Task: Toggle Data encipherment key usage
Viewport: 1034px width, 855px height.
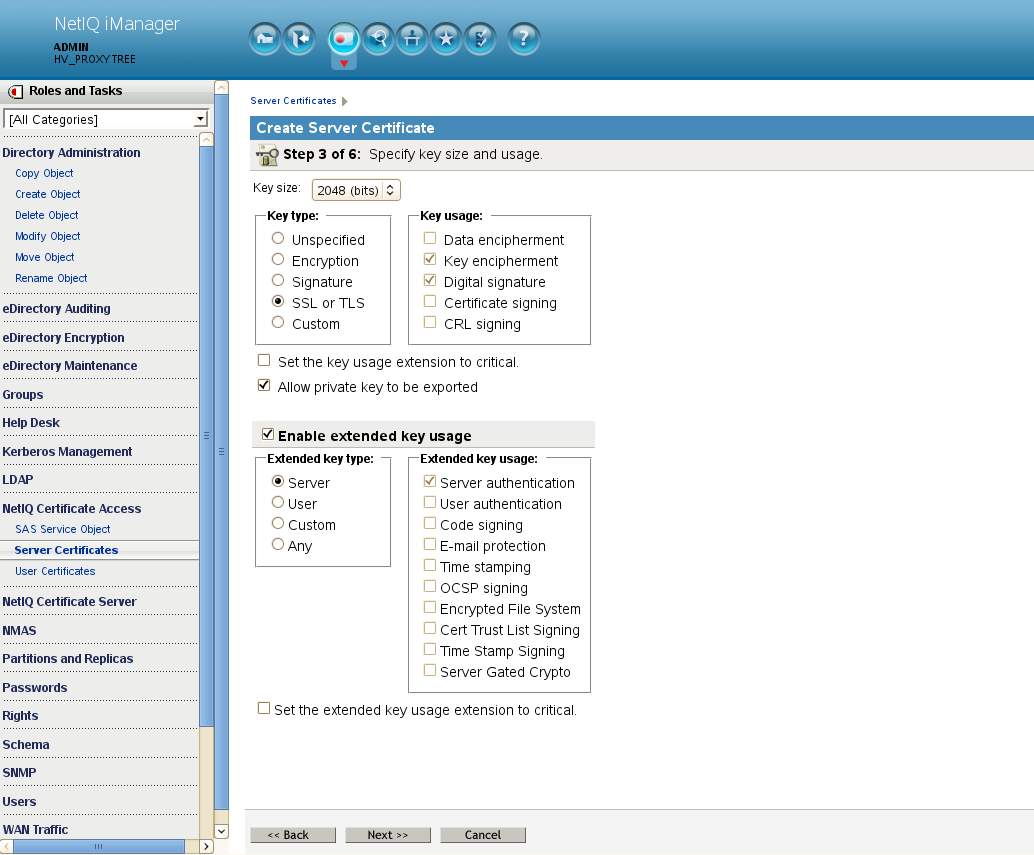Action: click(430, 238)
